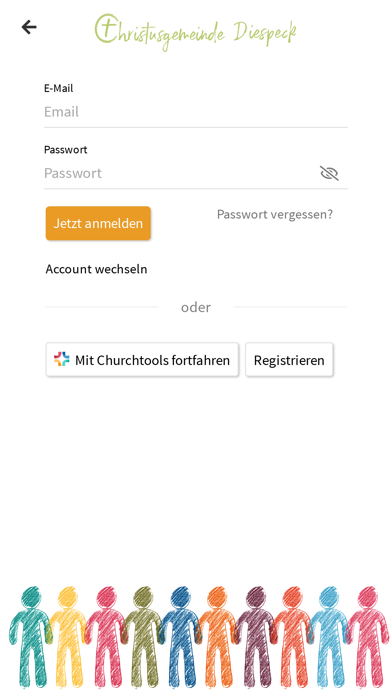Tap the Christusgemeinde Diespeck header logo

pyautogui.click(x=195, y=31)
